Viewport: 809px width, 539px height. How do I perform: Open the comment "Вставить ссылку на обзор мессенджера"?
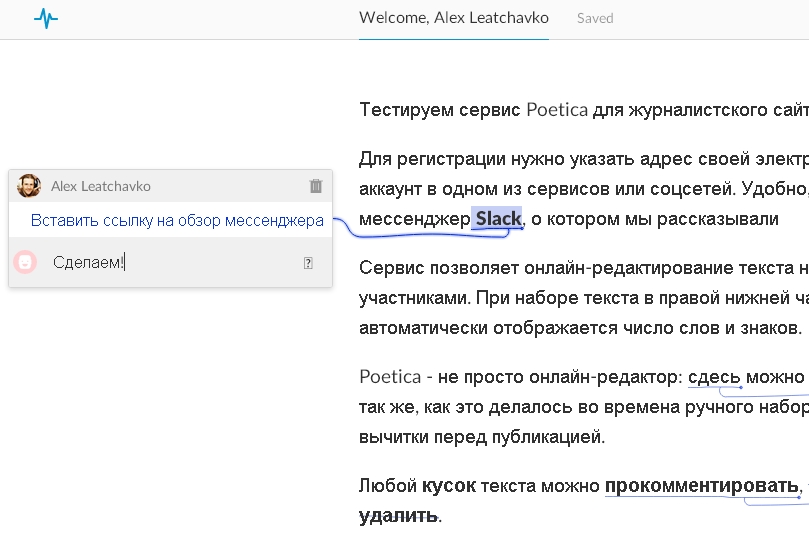pos(177,221)
